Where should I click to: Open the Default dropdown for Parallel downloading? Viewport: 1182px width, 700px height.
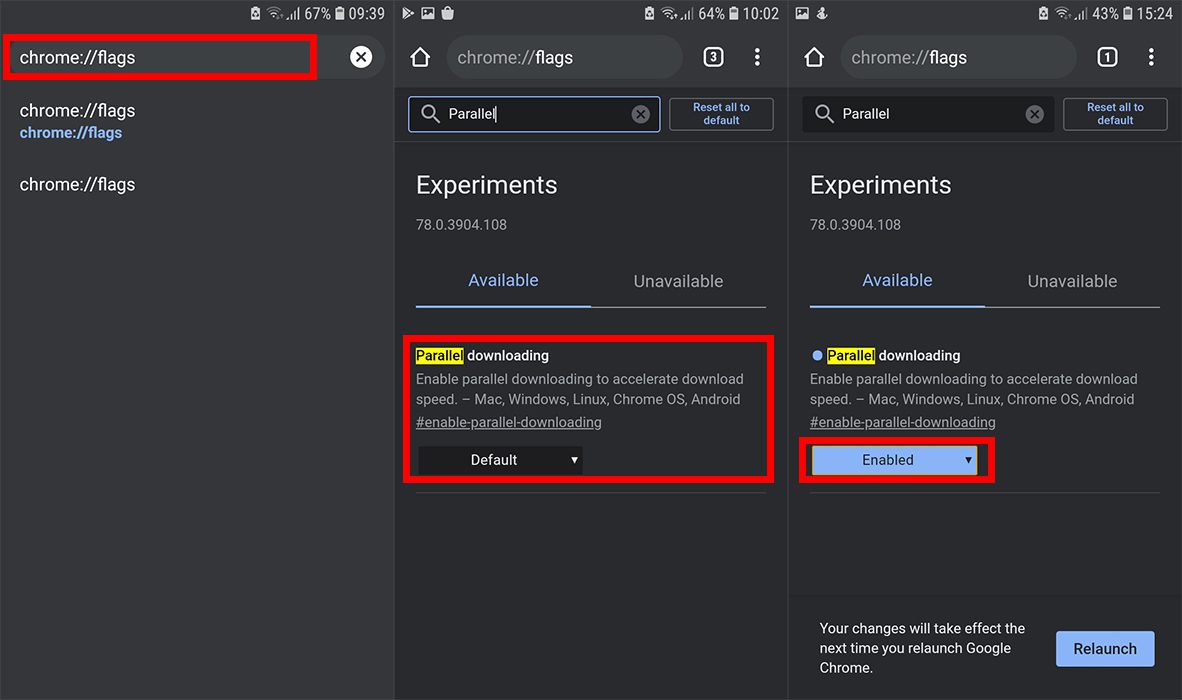coord(501,460)
